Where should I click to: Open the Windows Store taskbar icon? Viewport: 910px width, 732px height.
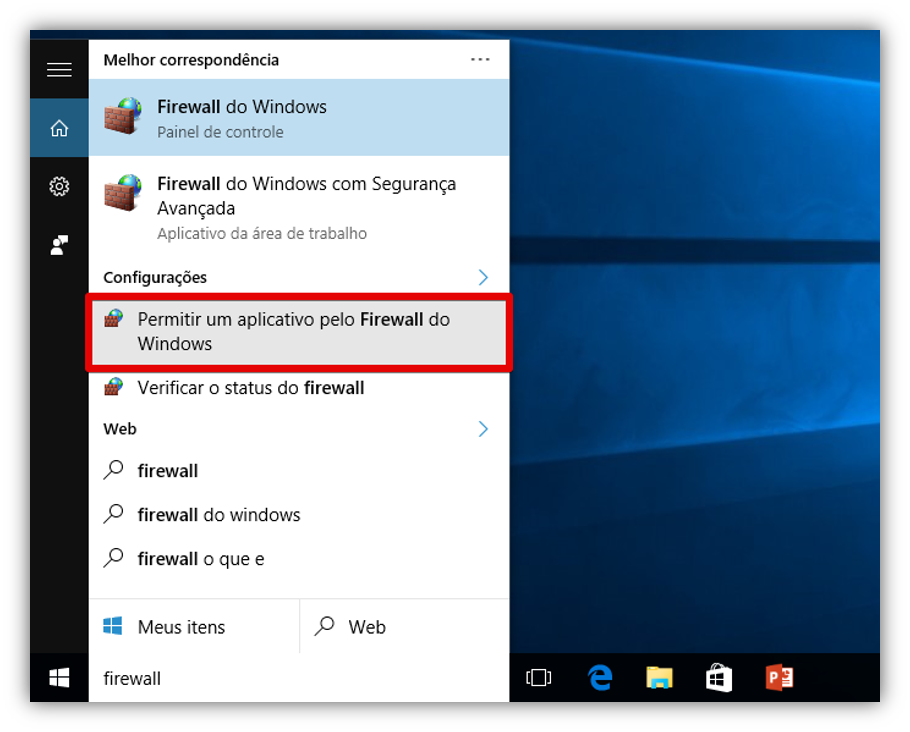tap(719, 677)
